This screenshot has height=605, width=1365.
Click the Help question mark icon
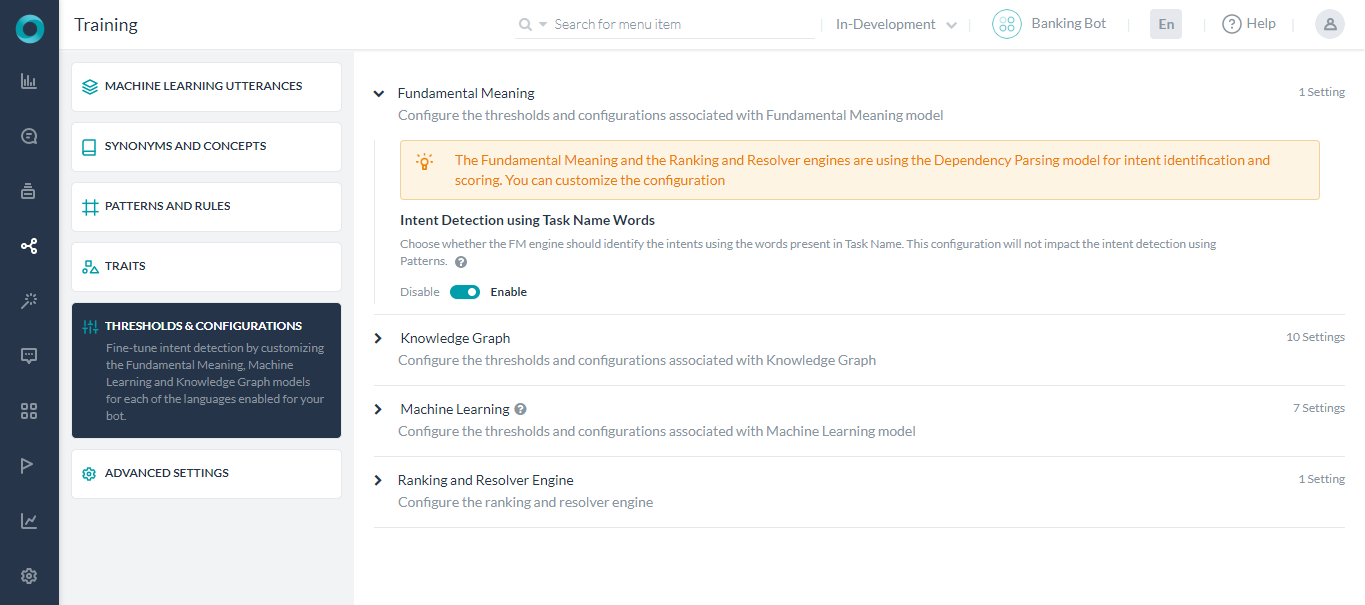(x=1232, y=24)
